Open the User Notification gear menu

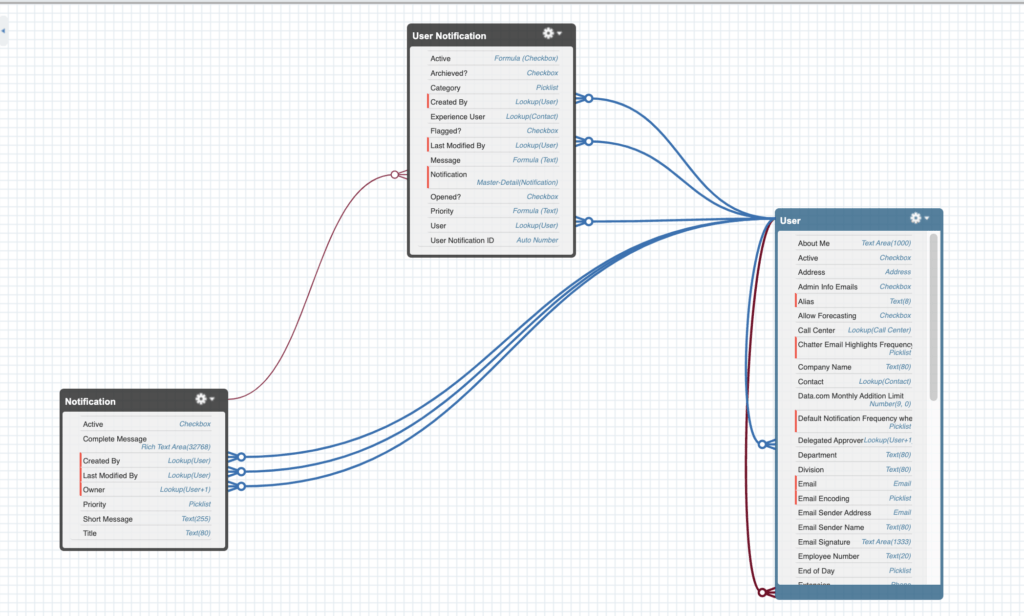(x=551, y=34)
